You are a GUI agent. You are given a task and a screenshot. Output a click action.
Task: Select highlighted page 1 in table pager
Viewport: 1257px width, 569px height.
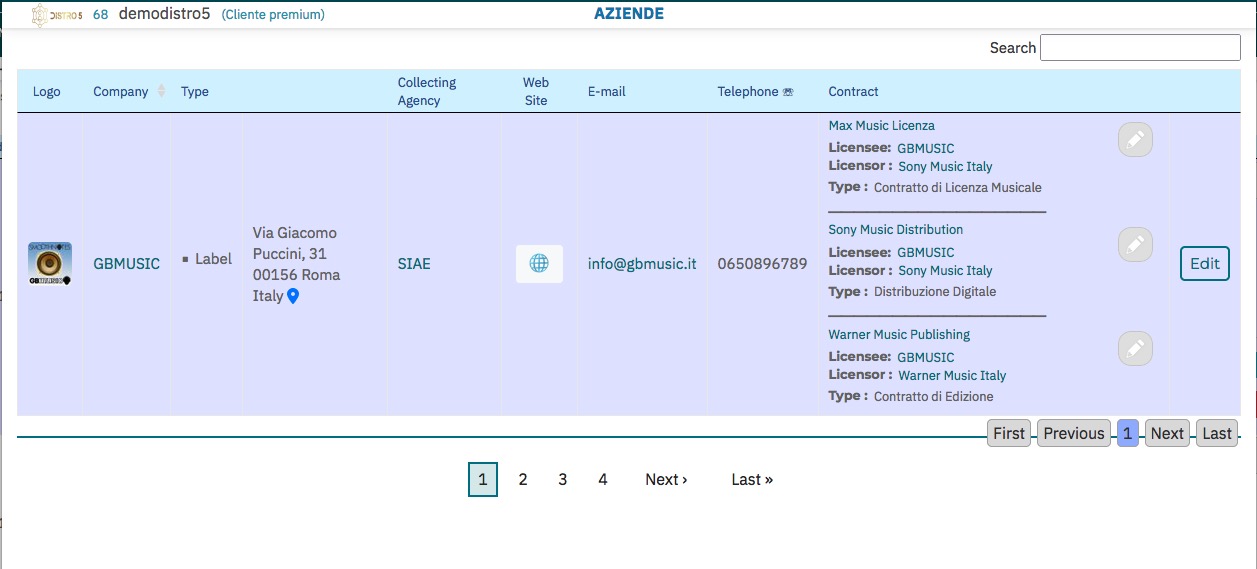1128,433
